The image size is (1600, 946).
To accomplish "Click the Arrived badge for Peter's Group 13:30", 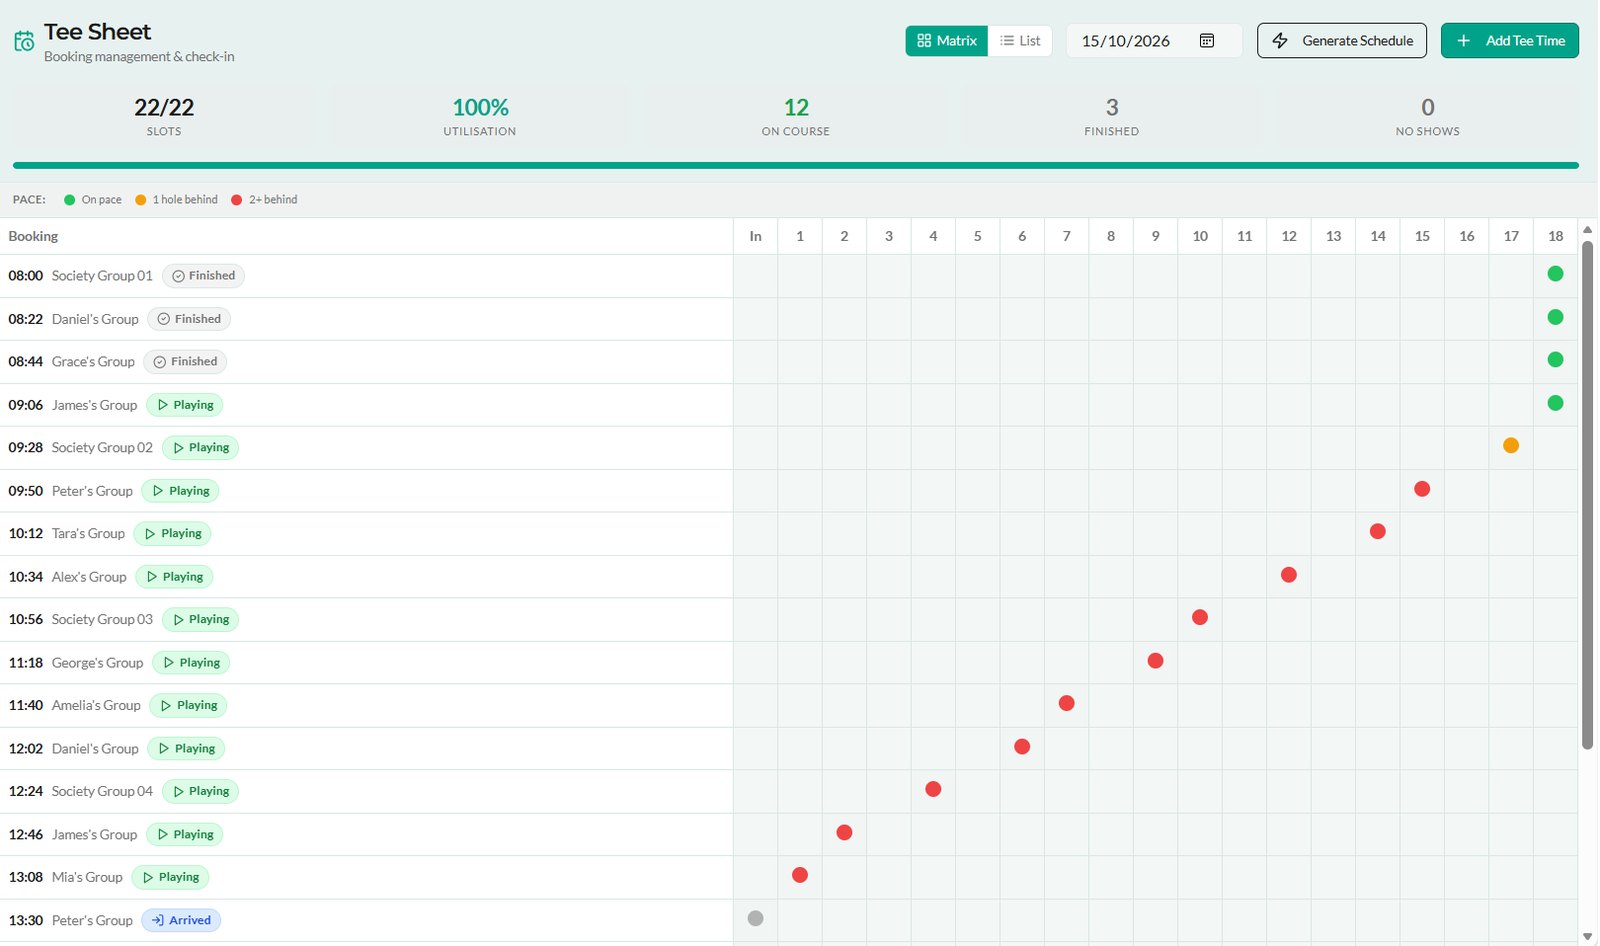I will point(181,921).
